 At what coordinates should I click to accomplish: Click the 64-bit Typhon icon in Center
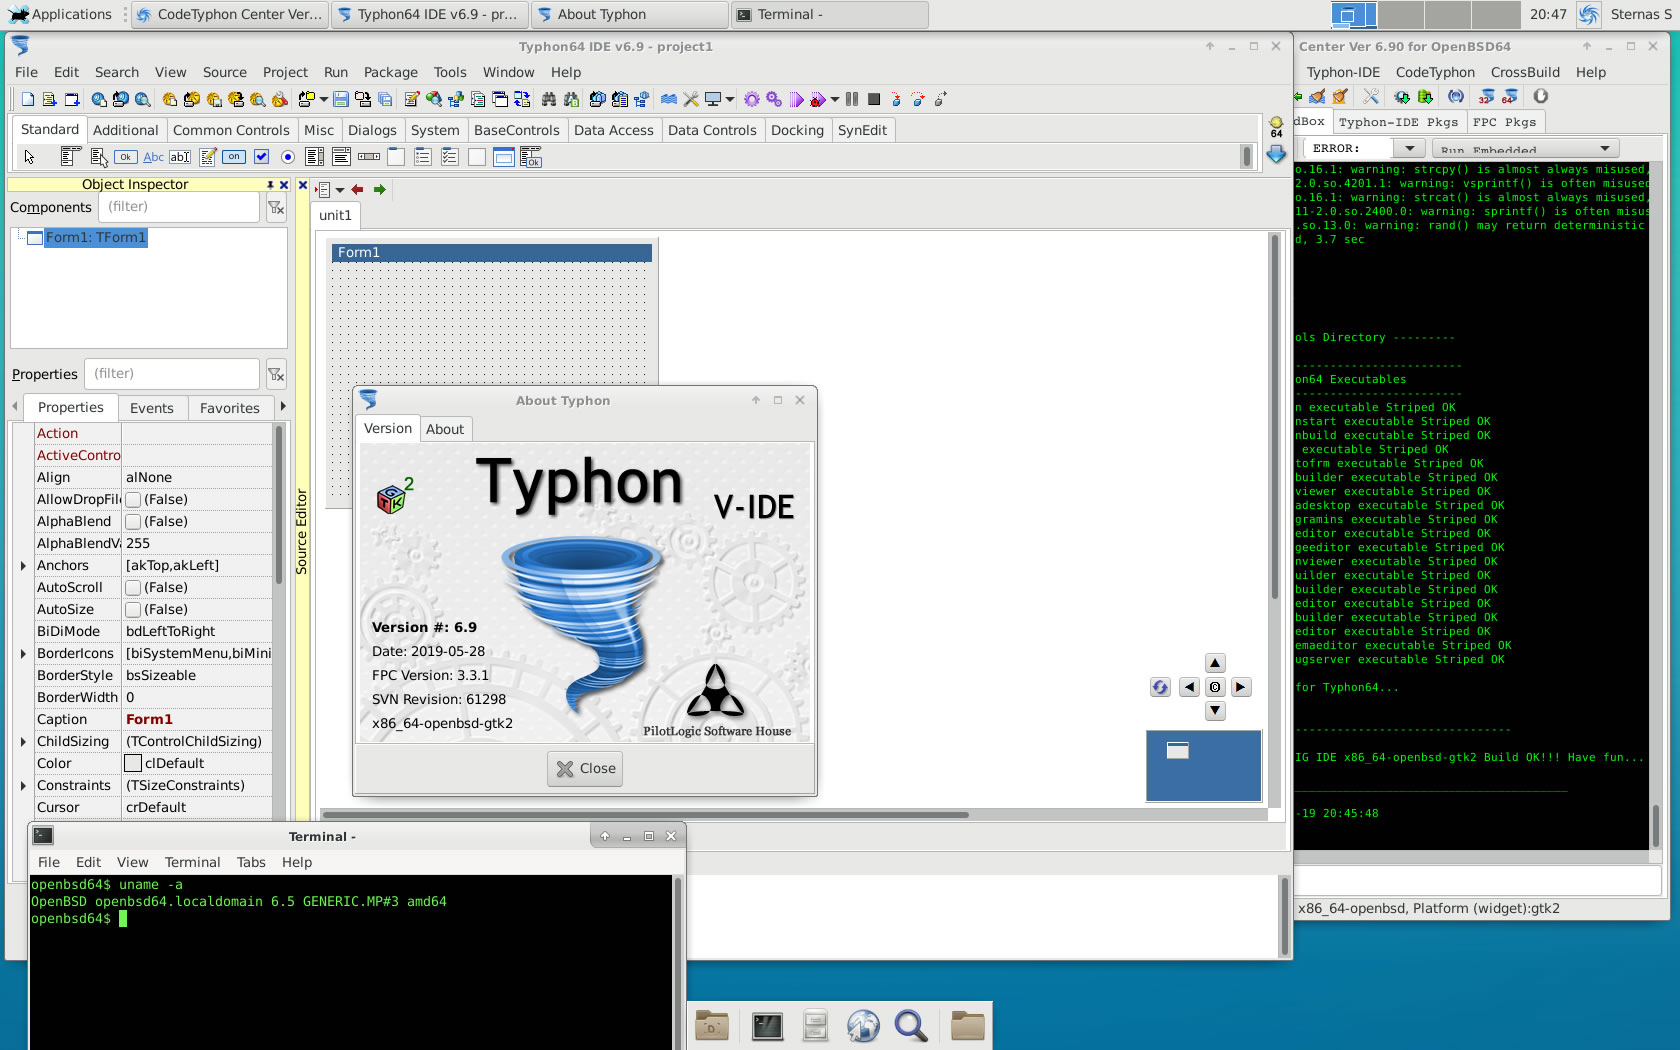(x=1510, y=97)
